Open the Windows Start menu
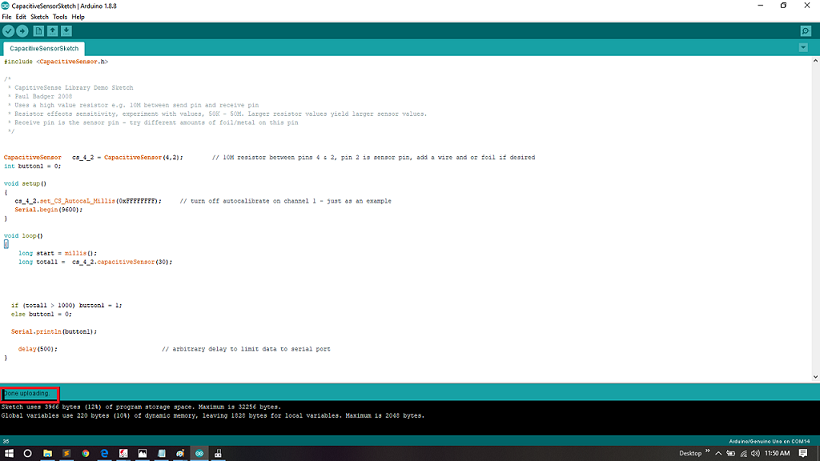The height and width of the screenshot is (461, 820). point(9,453)
